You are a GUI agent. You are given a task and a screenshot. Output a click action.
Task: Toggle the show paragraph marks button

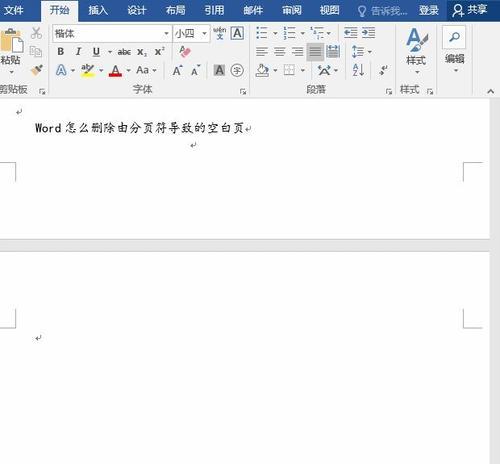tap(384, 70)
